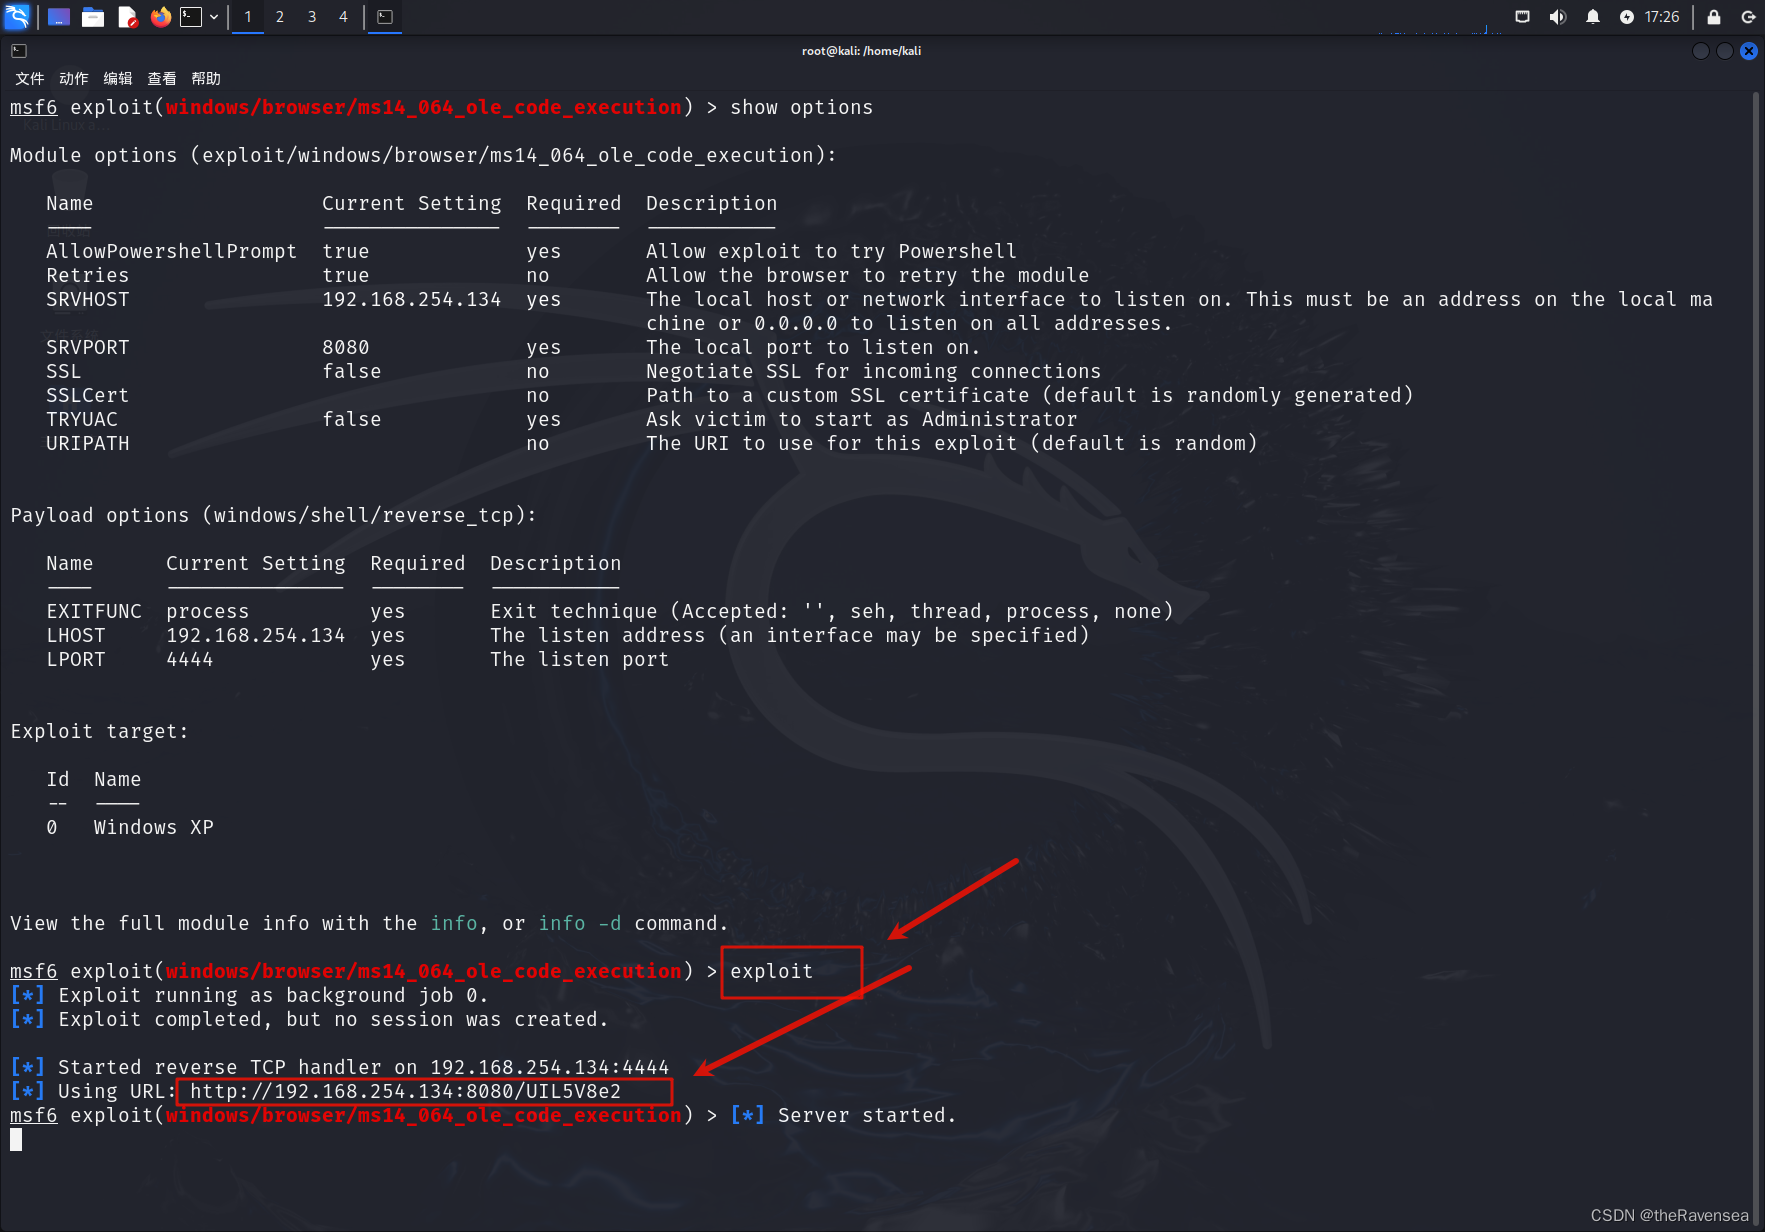The width and height of the screenshot is (1765, 1232).
Task: Expand terminal launcher dropdown arrow
Action: (x=214, y=17)
